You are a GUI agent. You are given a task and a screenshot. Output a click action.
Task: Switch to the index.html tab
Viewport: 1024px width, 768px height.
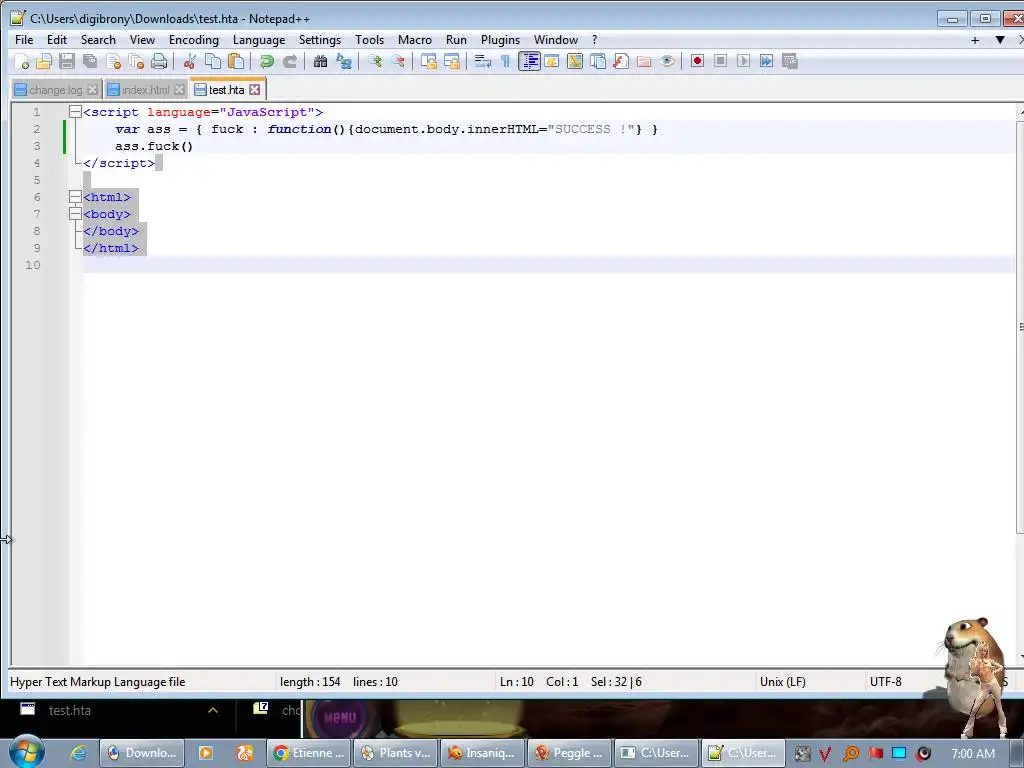click(x=145, y=90)
